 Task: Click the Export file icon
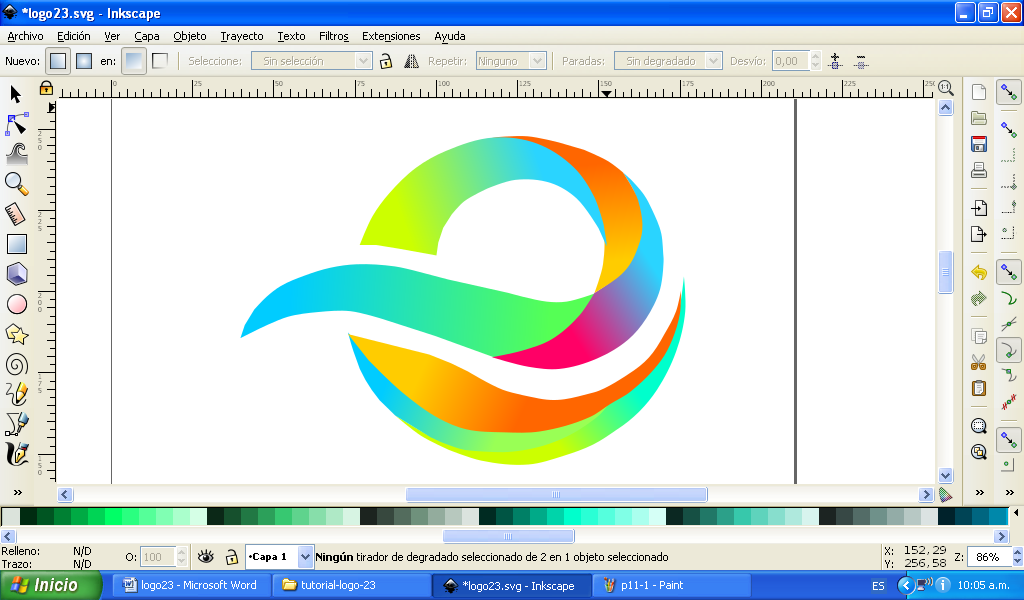978,234
